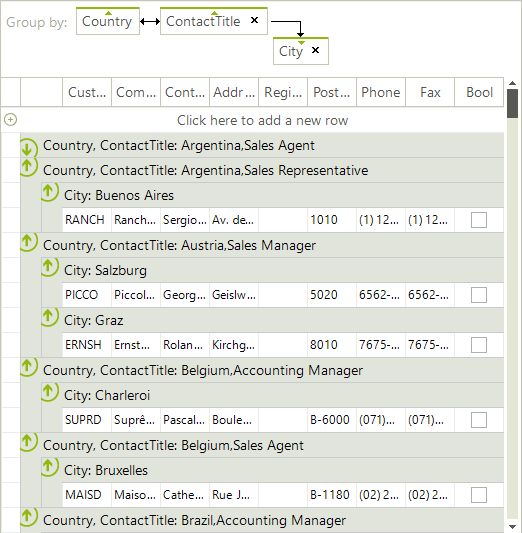Check the Bool box in PICCO row

[x=479, y=295]
